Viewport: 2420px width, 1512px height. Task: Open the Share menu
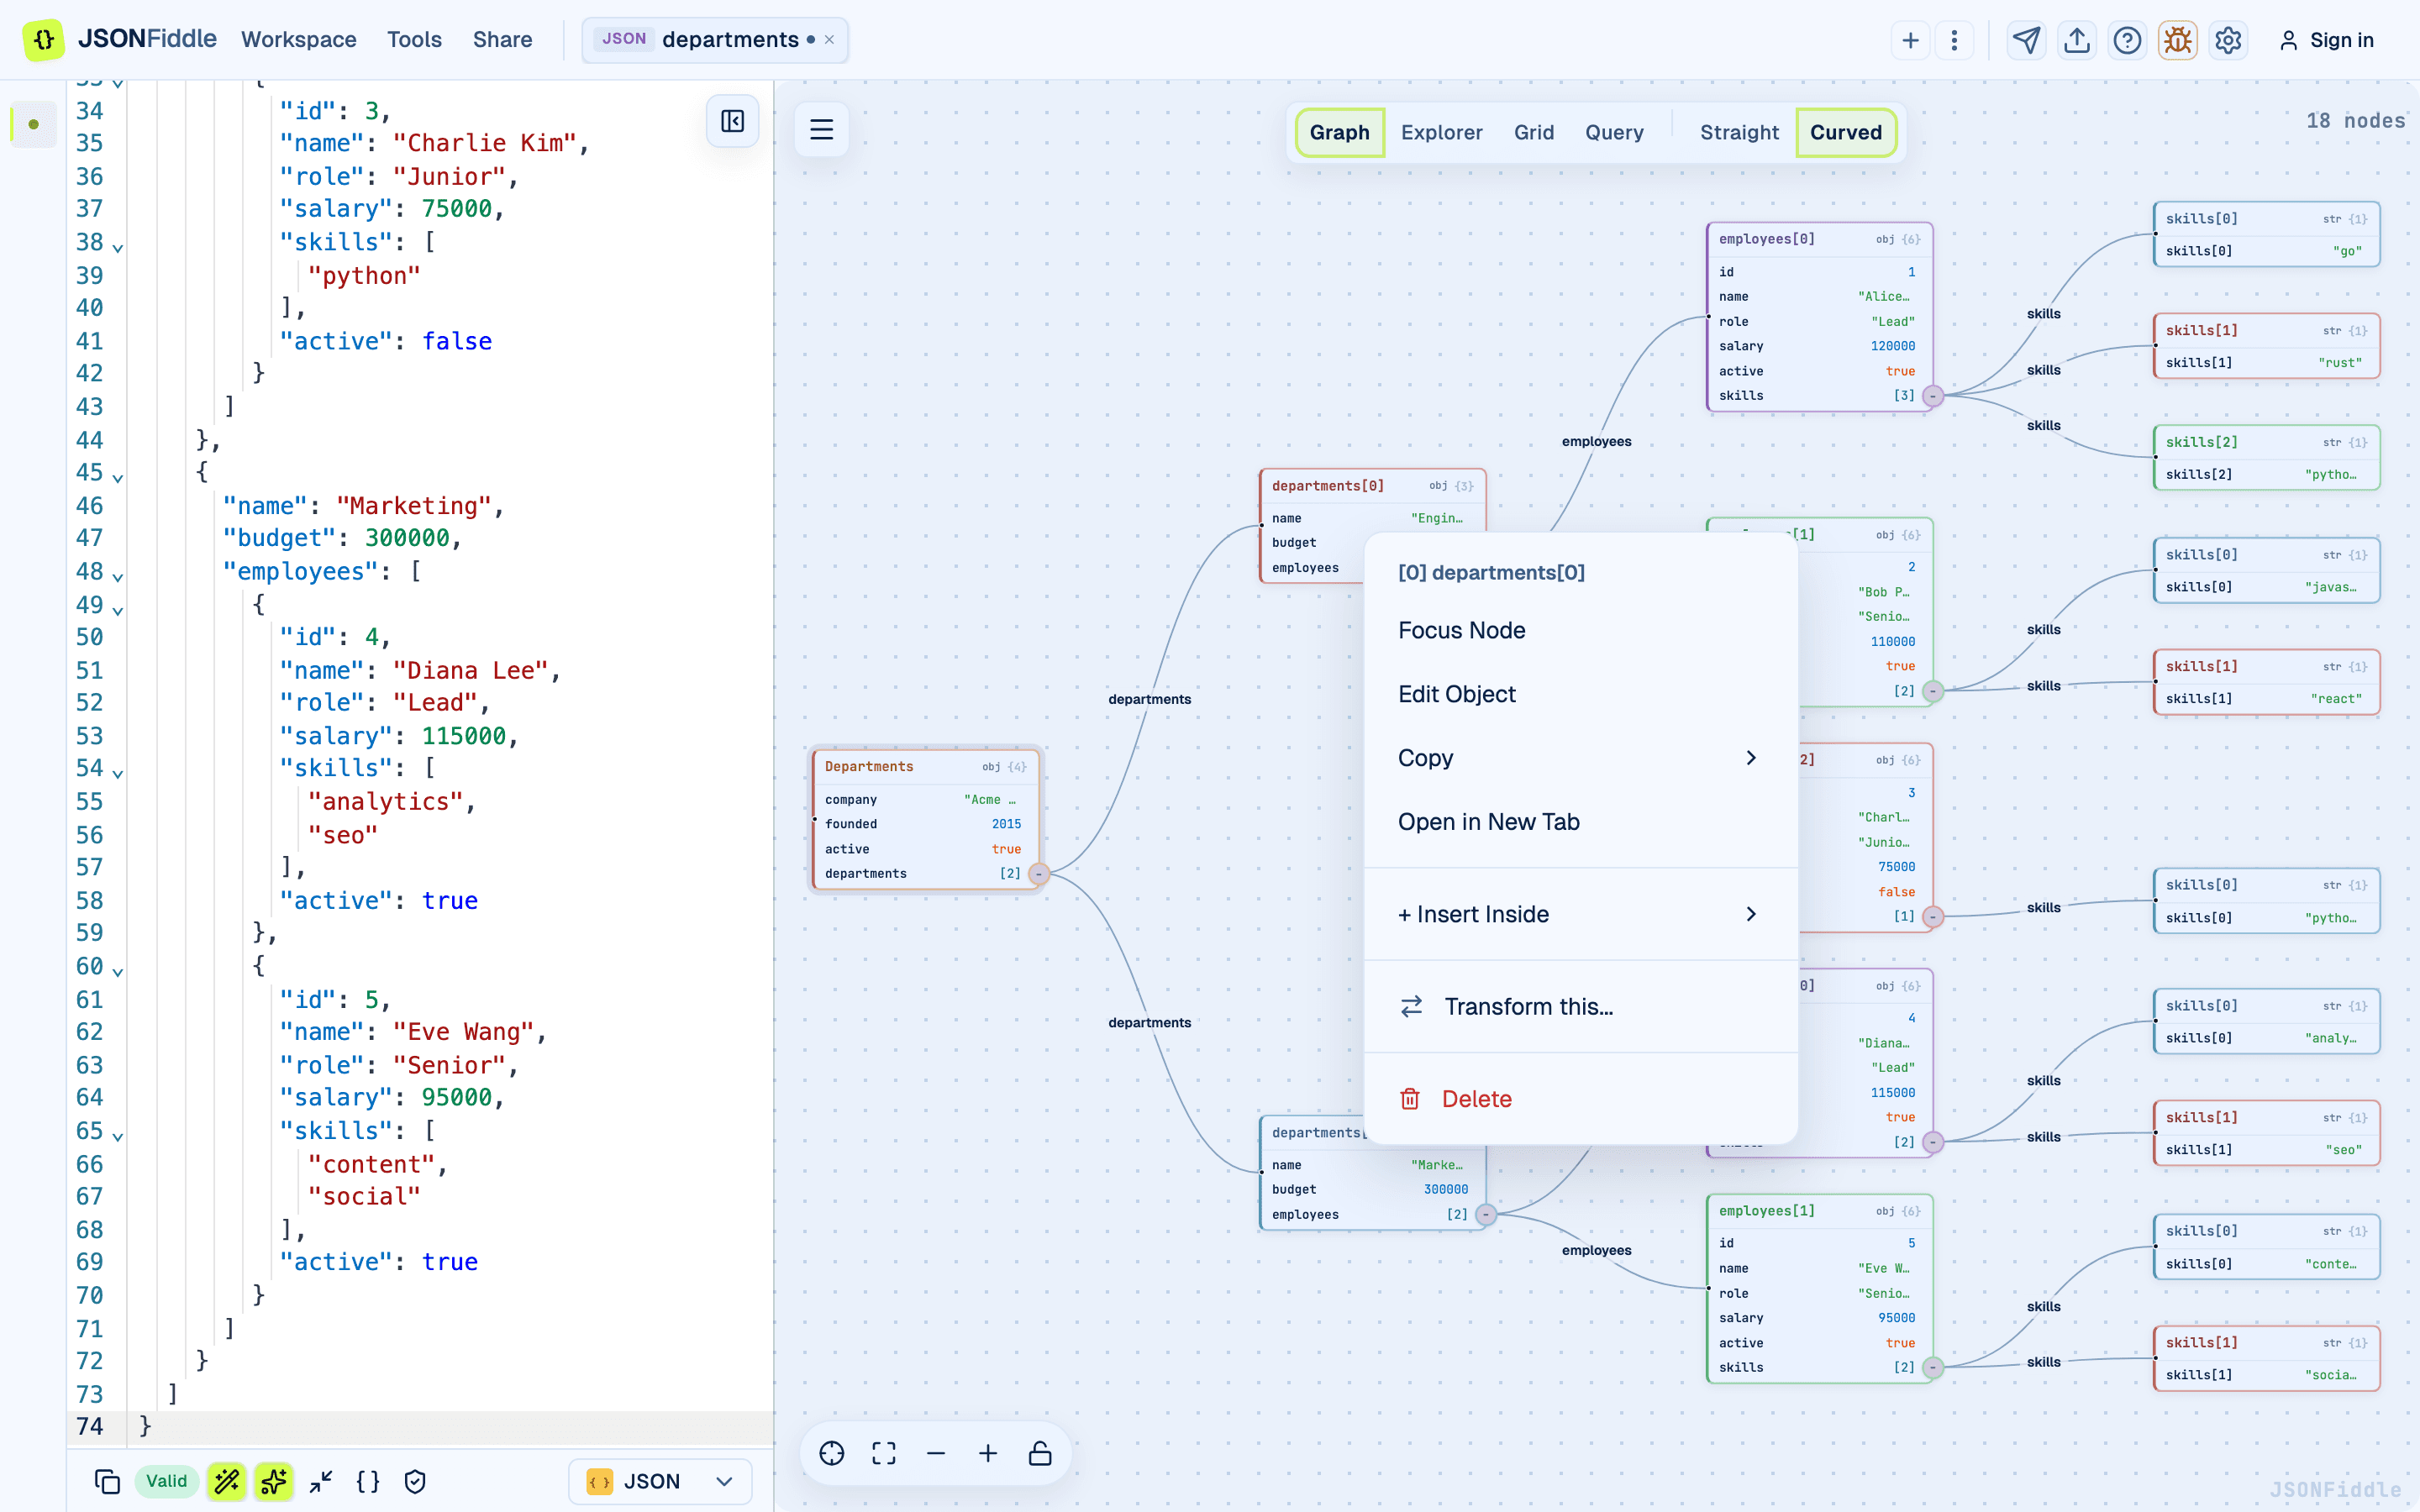(502, 40)
